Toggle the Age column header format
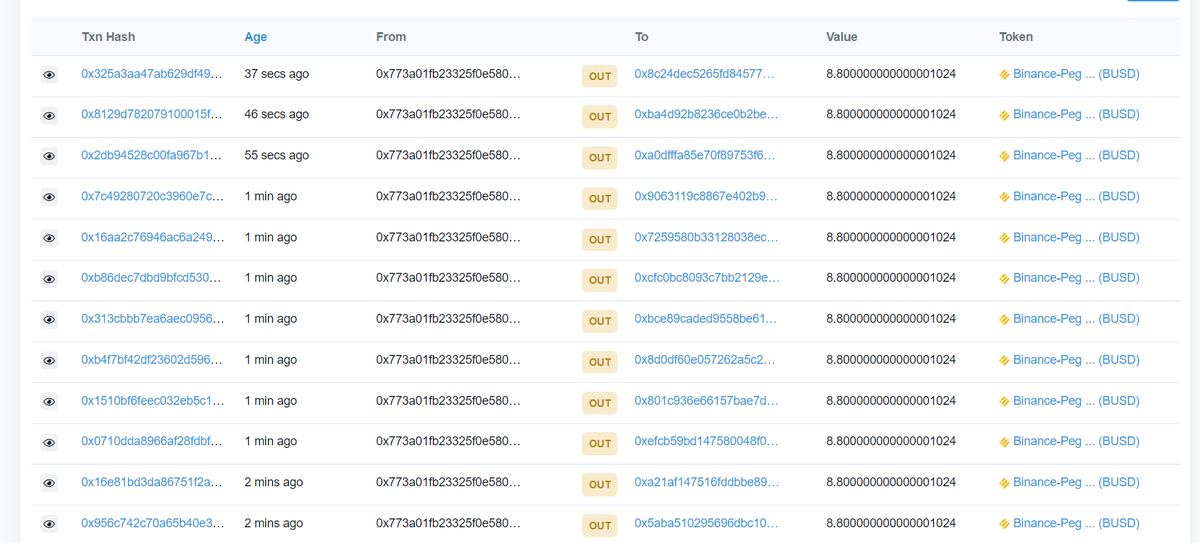Image resolution: width=1200 pixels, height=543 pixels. point(256,37)
